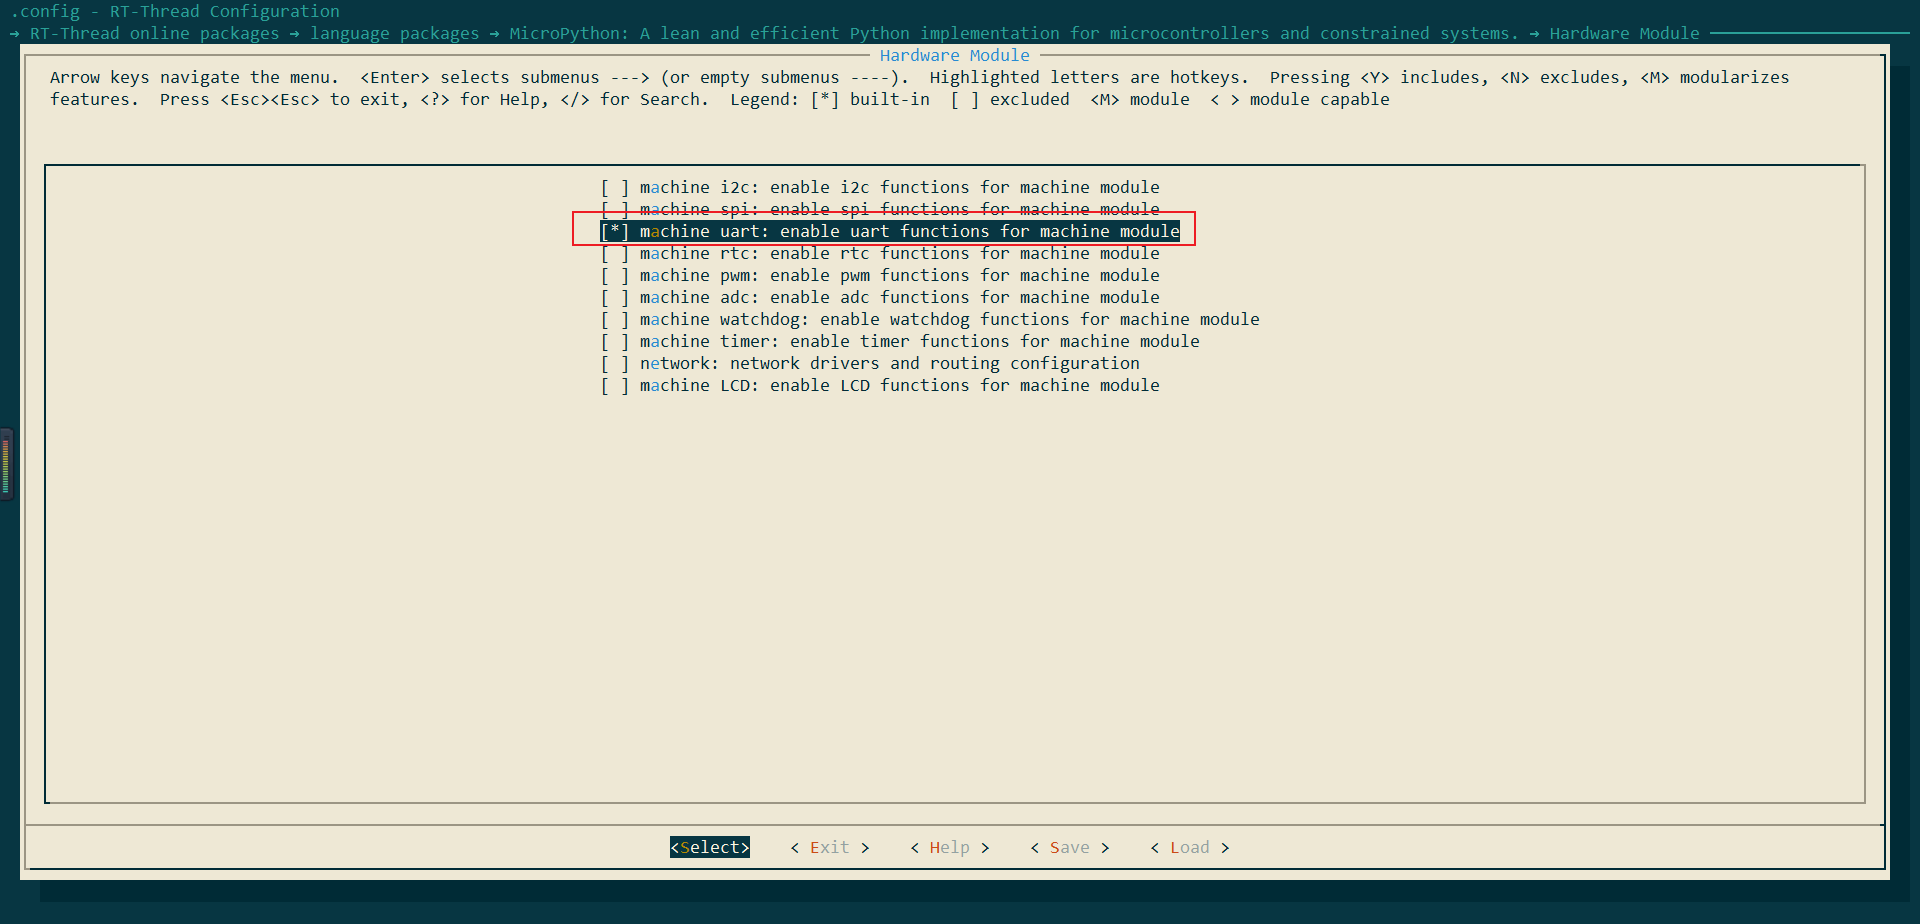1920x924 pixels.
Task: Select 'machine LCD: enable LCD functions' text
Action: click(805, 385)
